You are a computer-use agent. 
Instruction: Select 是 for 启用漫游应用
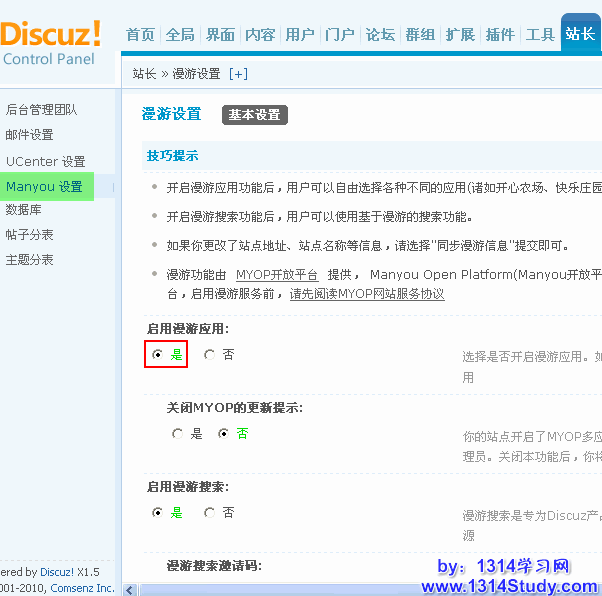click(x=157, y=354)
